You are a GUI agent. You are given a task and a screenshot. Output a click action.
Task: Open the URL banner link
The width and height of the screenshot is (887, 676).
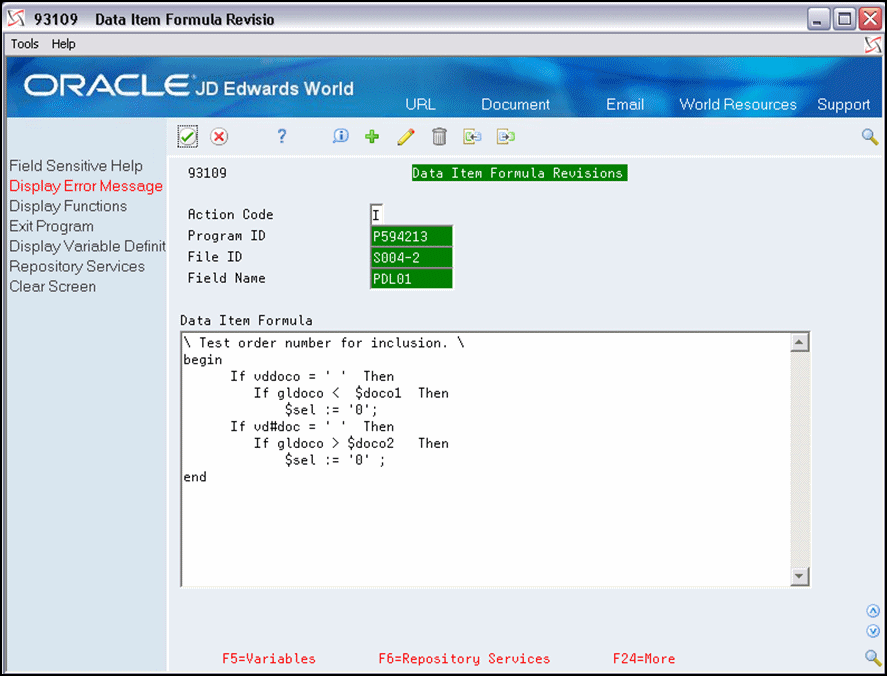pos(420,104)
